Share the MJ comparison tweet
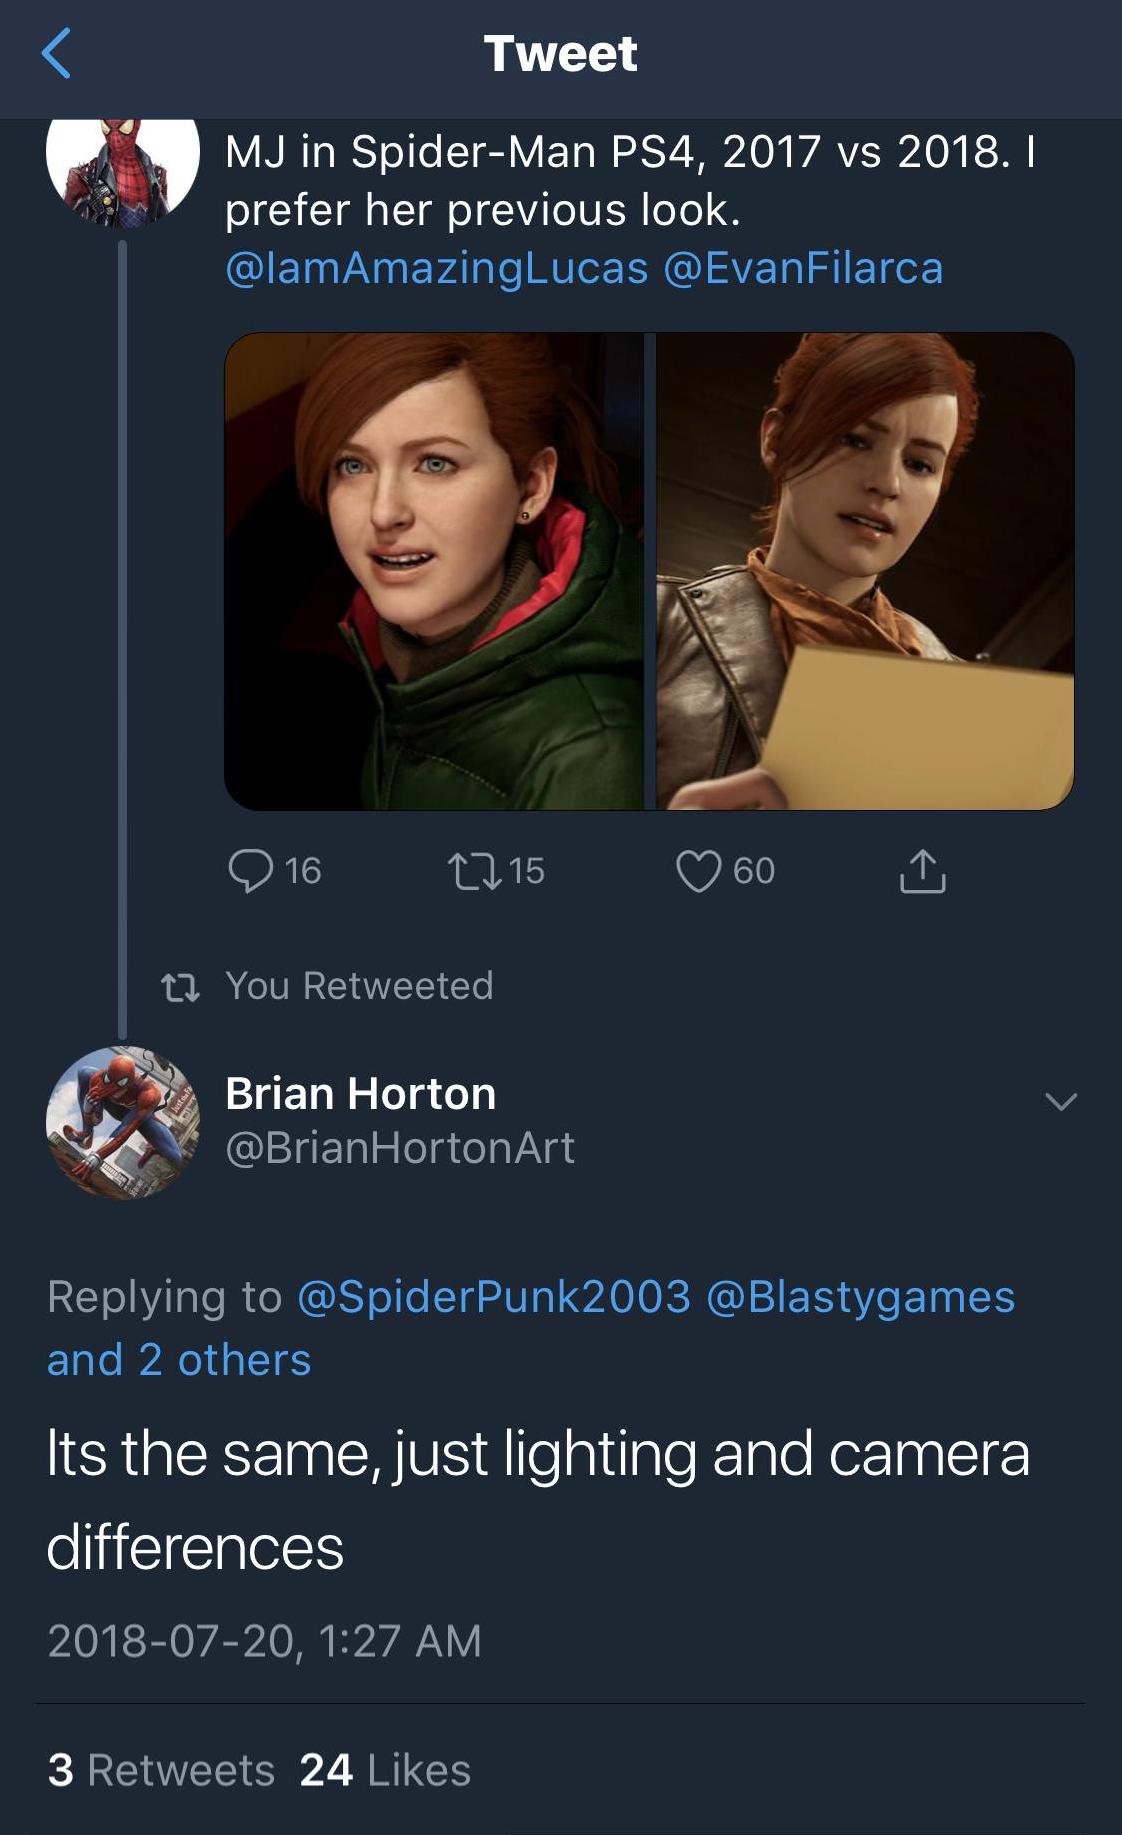The width and height of the screenshot is (1122, 1835). click(922, 870)
